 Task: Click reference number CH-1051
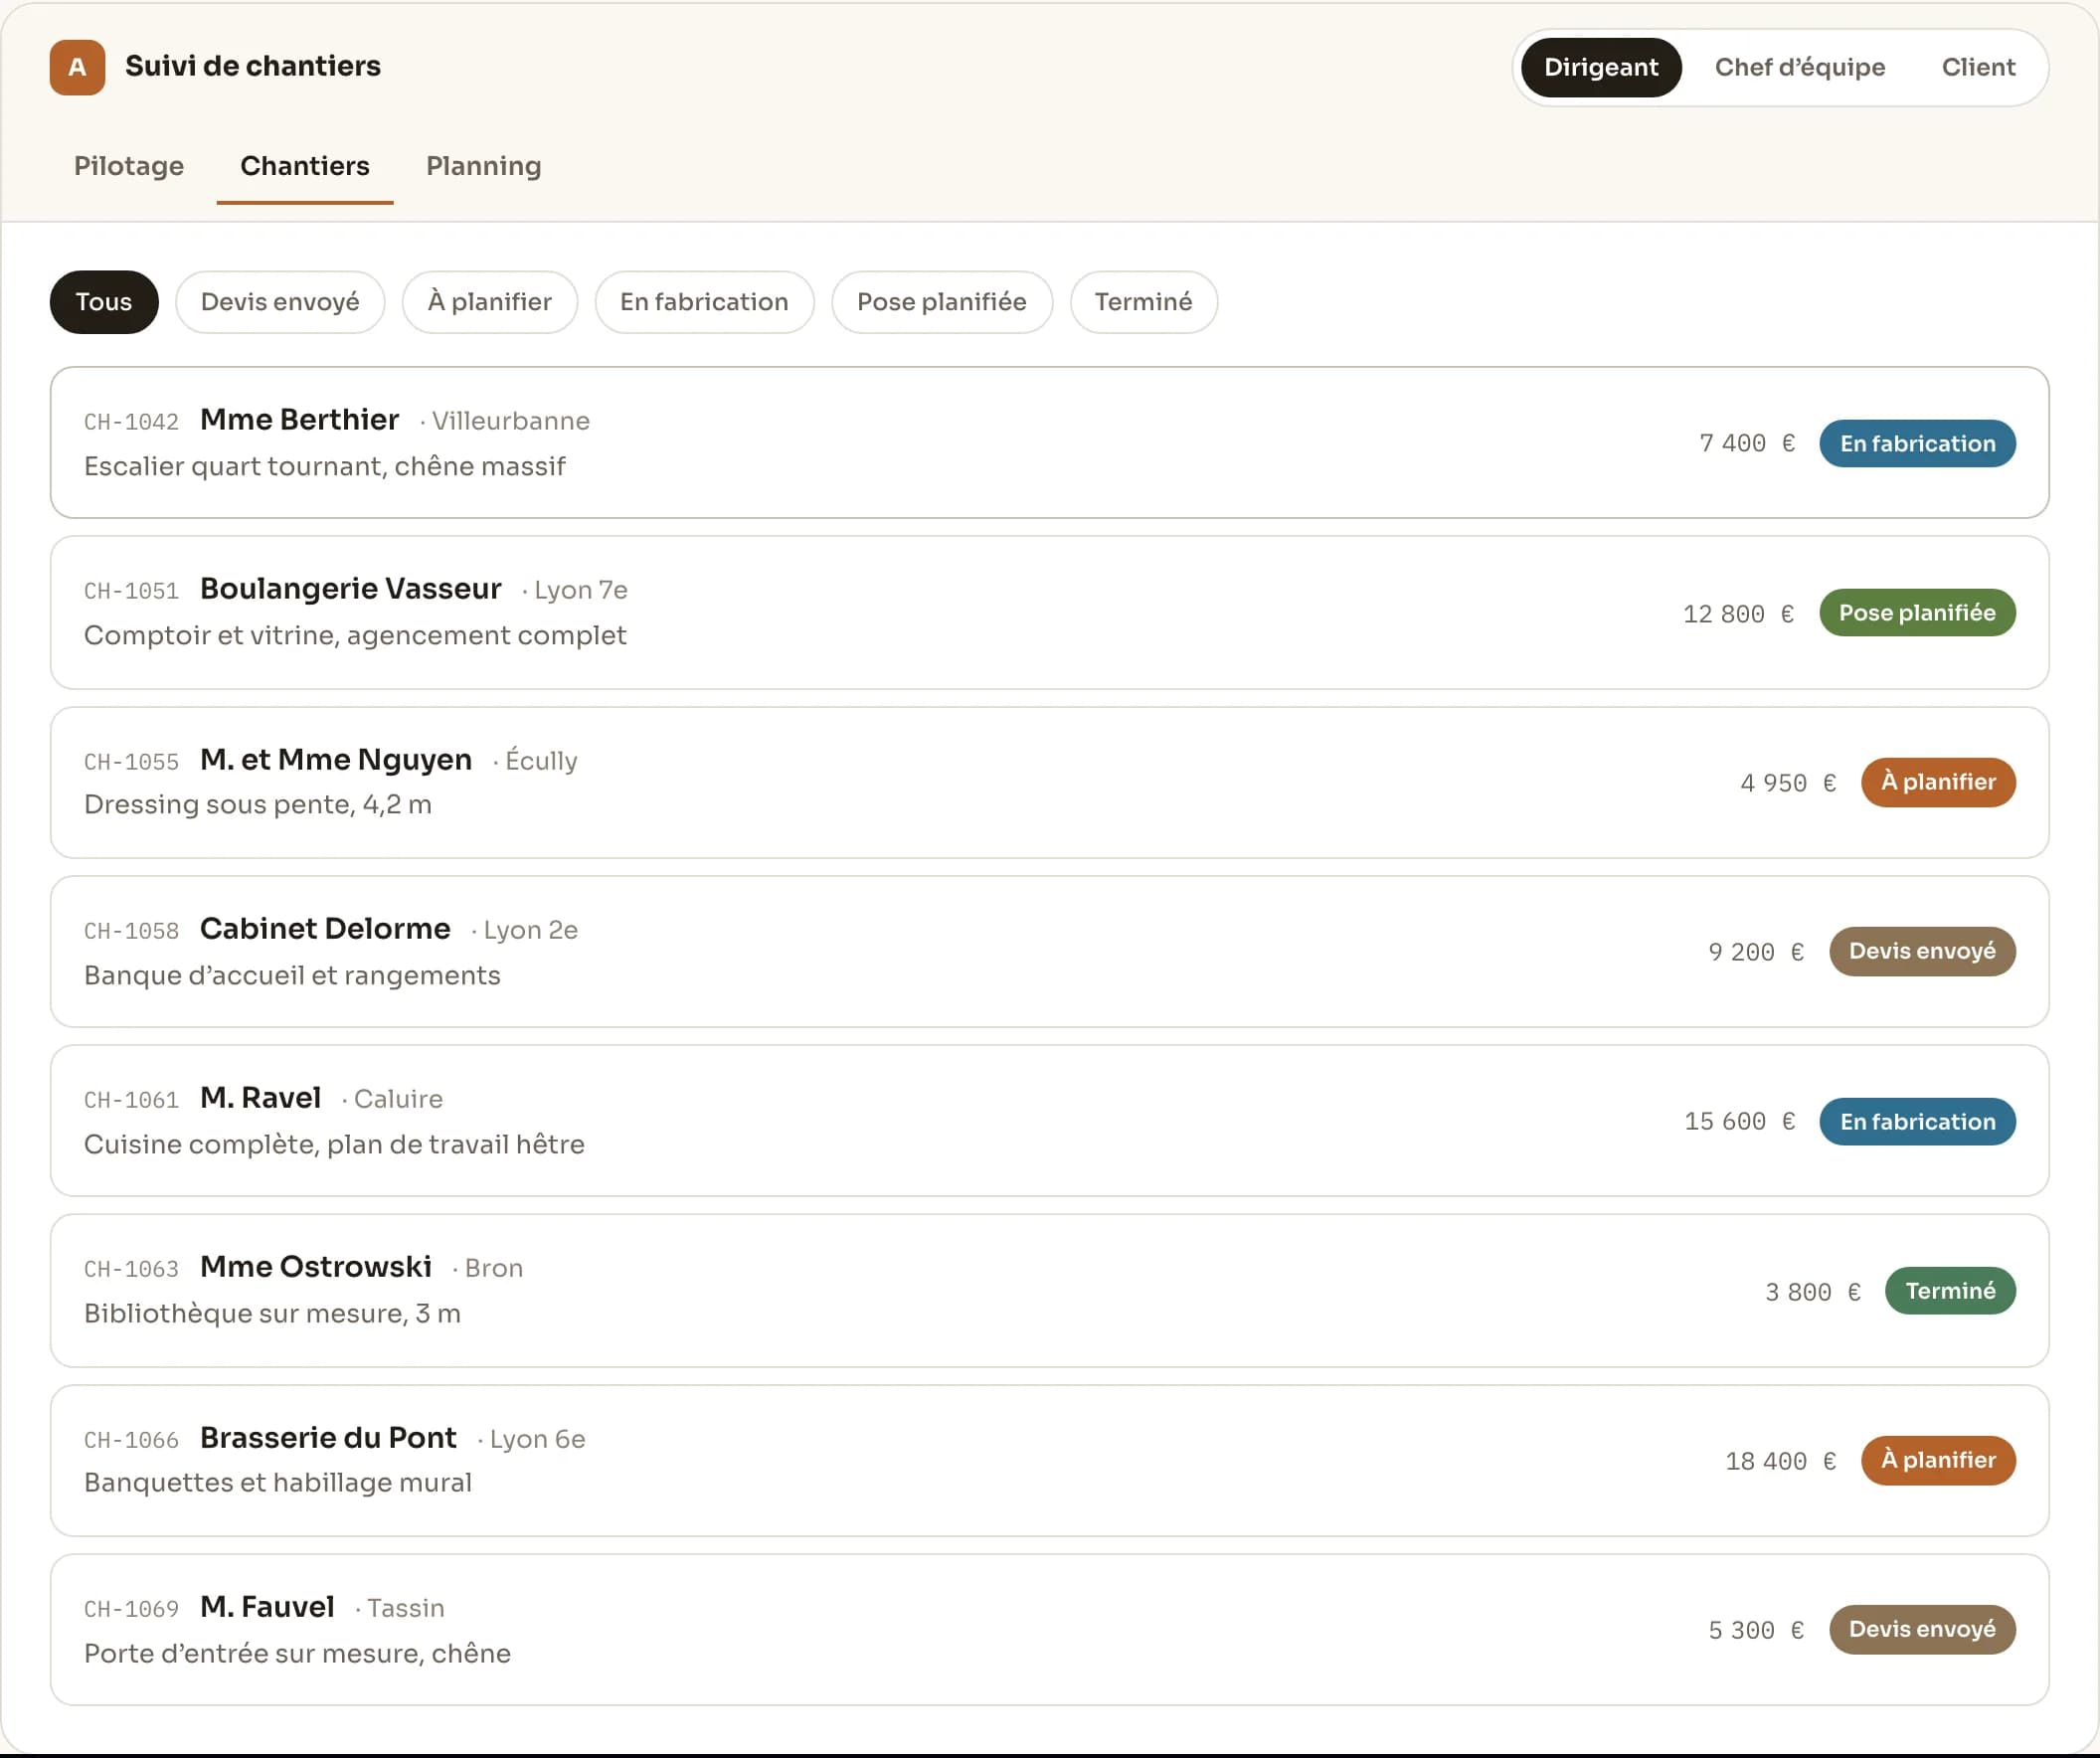[x=131, y=591]
